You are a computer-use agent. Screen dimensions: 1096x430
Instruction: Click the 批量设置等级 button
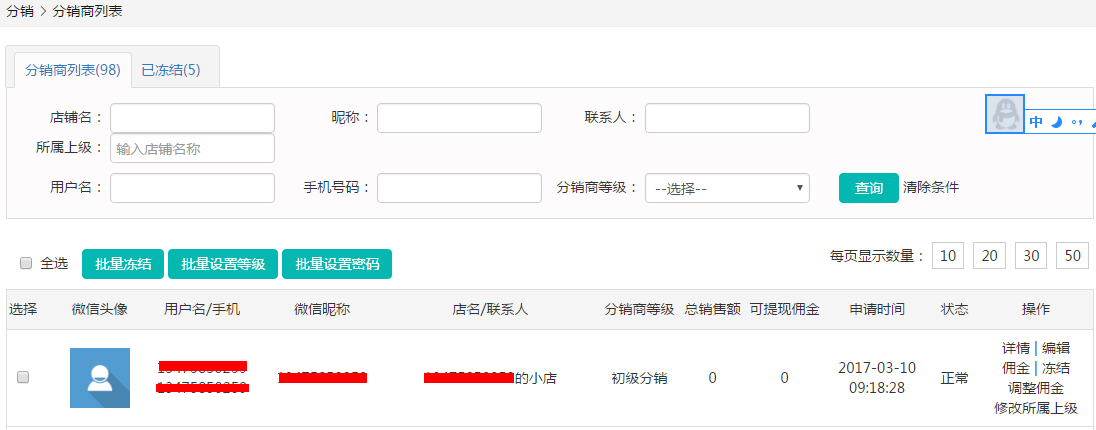click(x=223, y=264)
